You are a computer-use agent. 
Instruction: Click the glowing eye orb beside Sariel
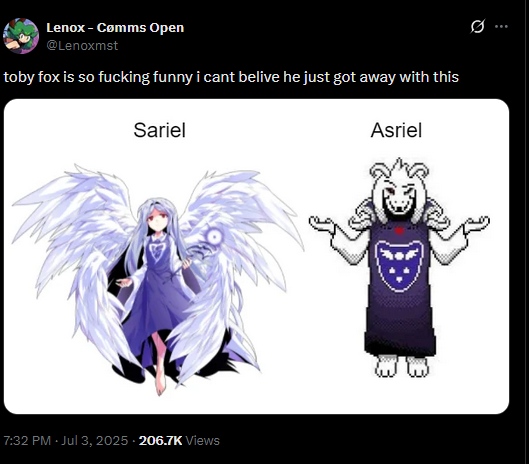coord(214,238)
